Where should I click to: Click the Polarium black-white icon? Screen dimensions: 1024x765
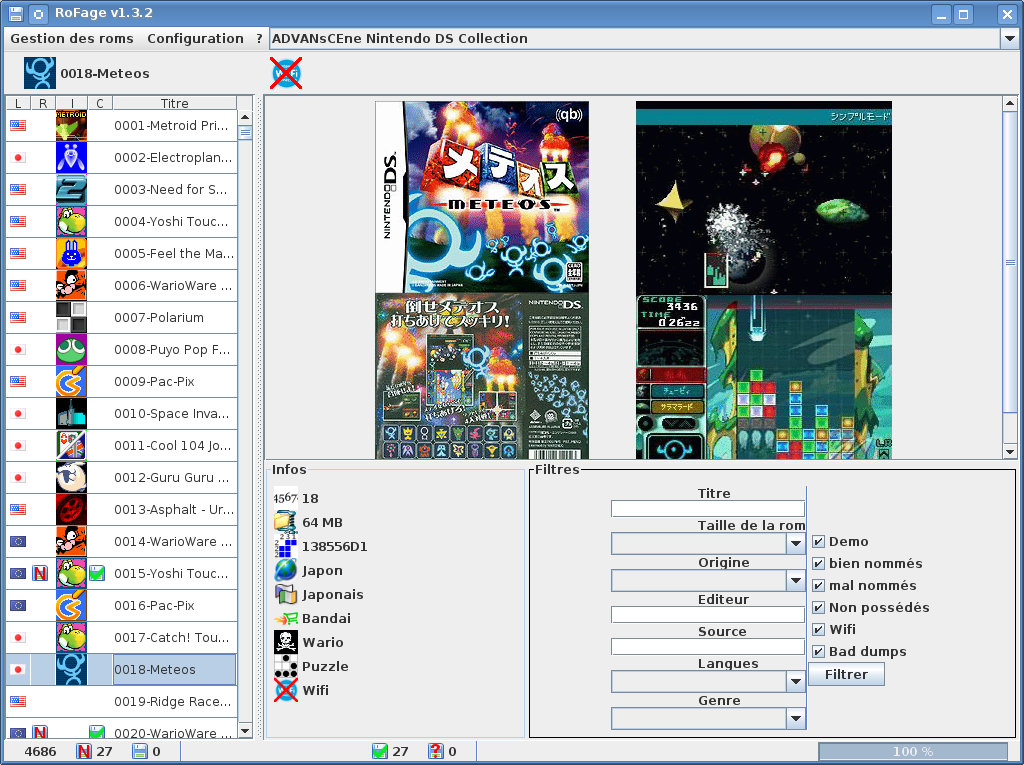point(71,317)
